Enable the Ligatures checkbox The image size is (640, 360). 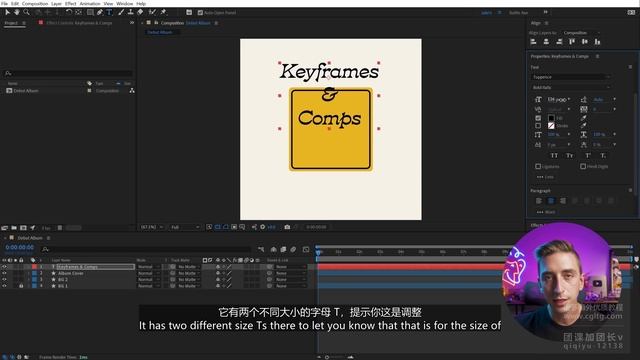pyautogui.click(x=538, y=167)
